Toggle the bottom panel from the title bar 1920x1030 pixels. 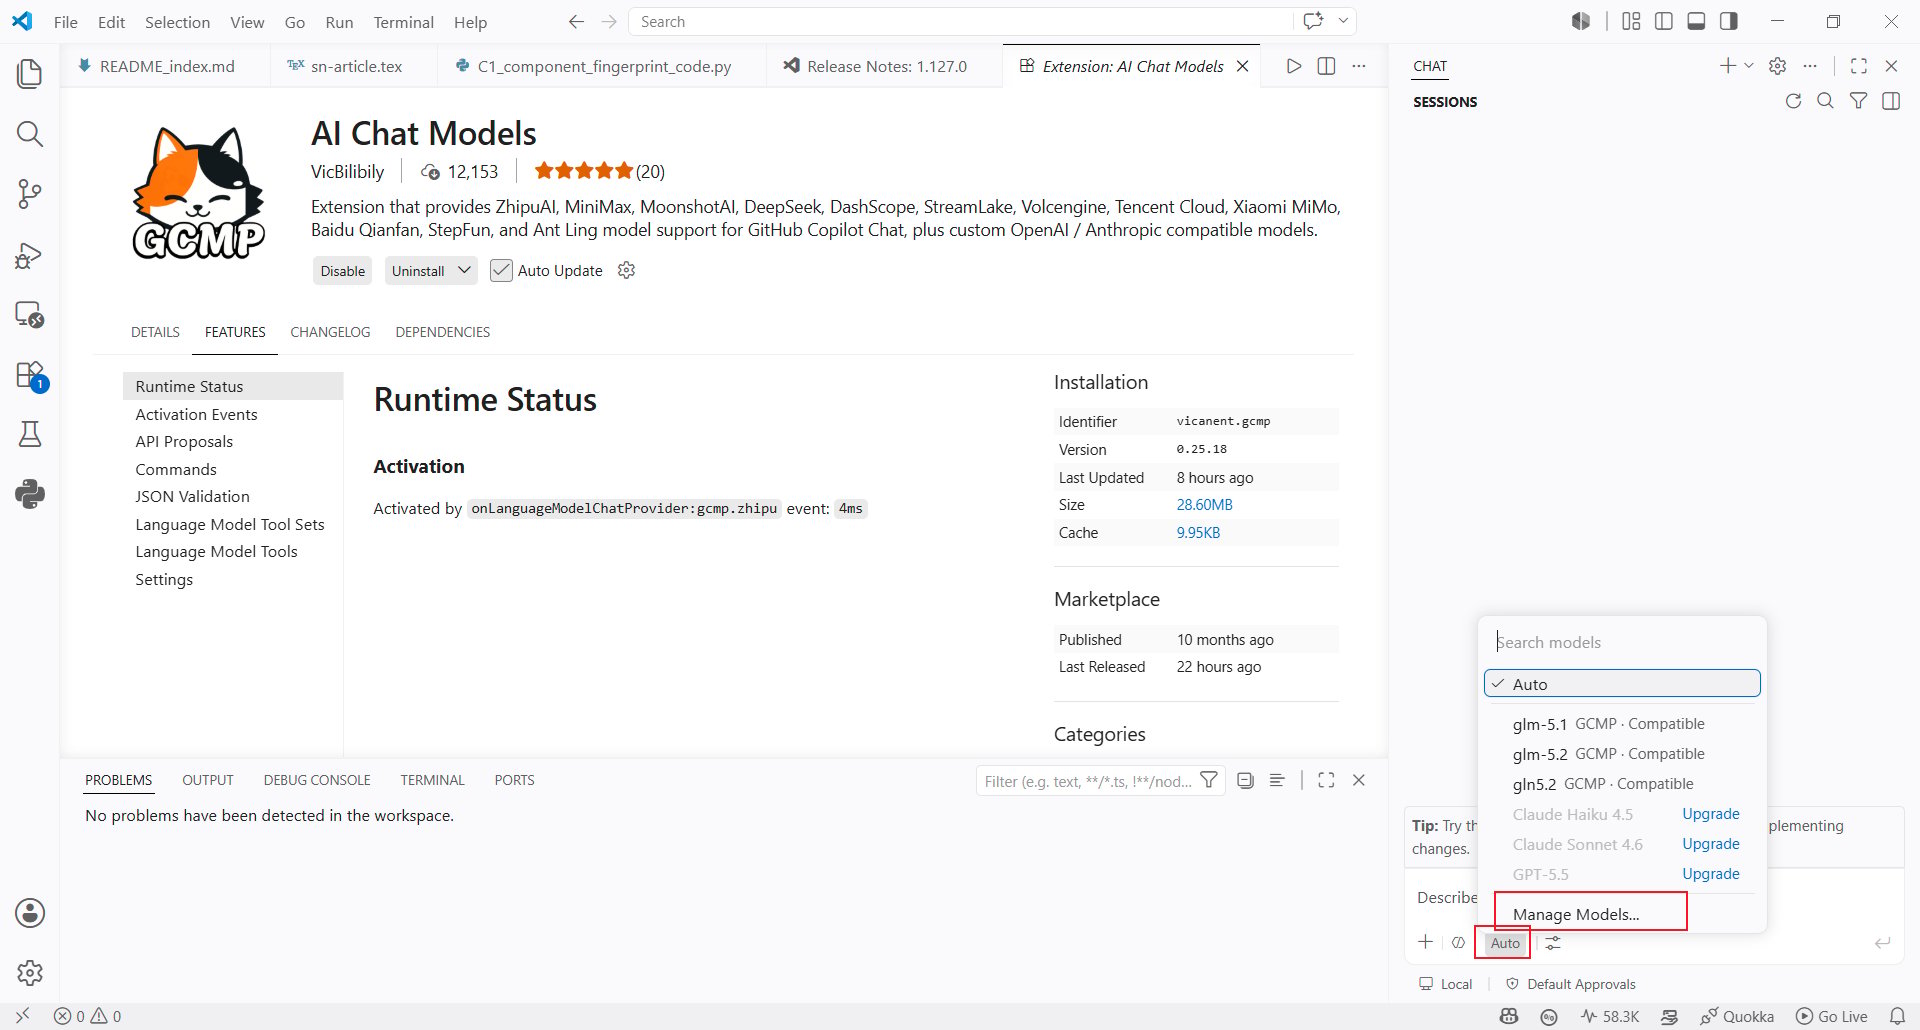(x=1696, y=21)
